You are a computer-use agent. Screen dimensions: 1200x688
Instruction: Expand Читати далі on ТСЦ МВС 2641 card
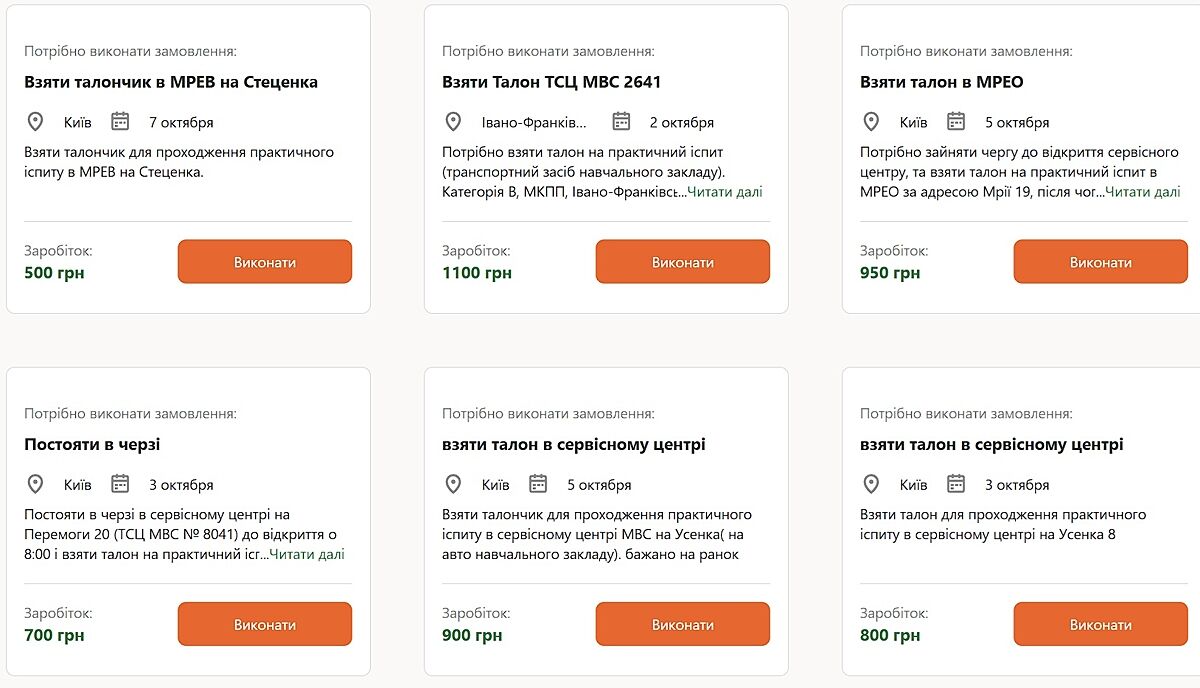(724, 192)
